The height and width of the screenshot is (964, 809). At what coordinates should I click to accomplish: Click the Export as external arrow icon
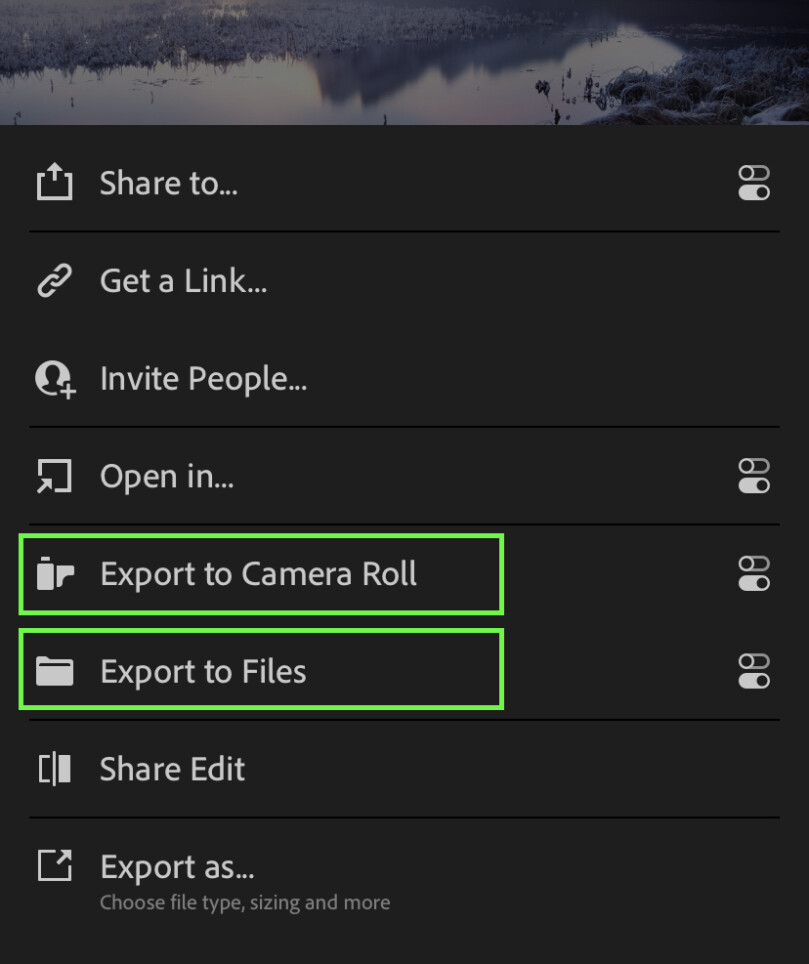pos(54,866)
